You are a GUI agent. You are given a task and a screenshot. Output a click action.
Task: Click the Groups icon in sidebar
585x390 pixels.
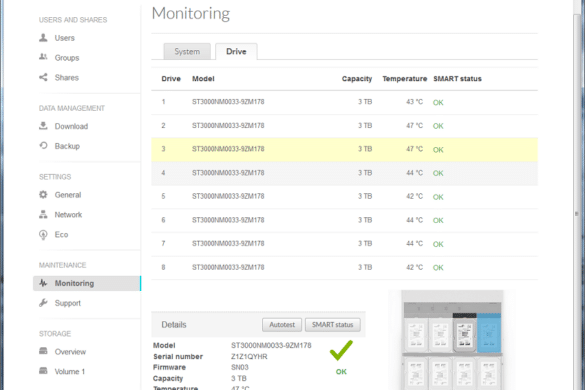point(43,57)
